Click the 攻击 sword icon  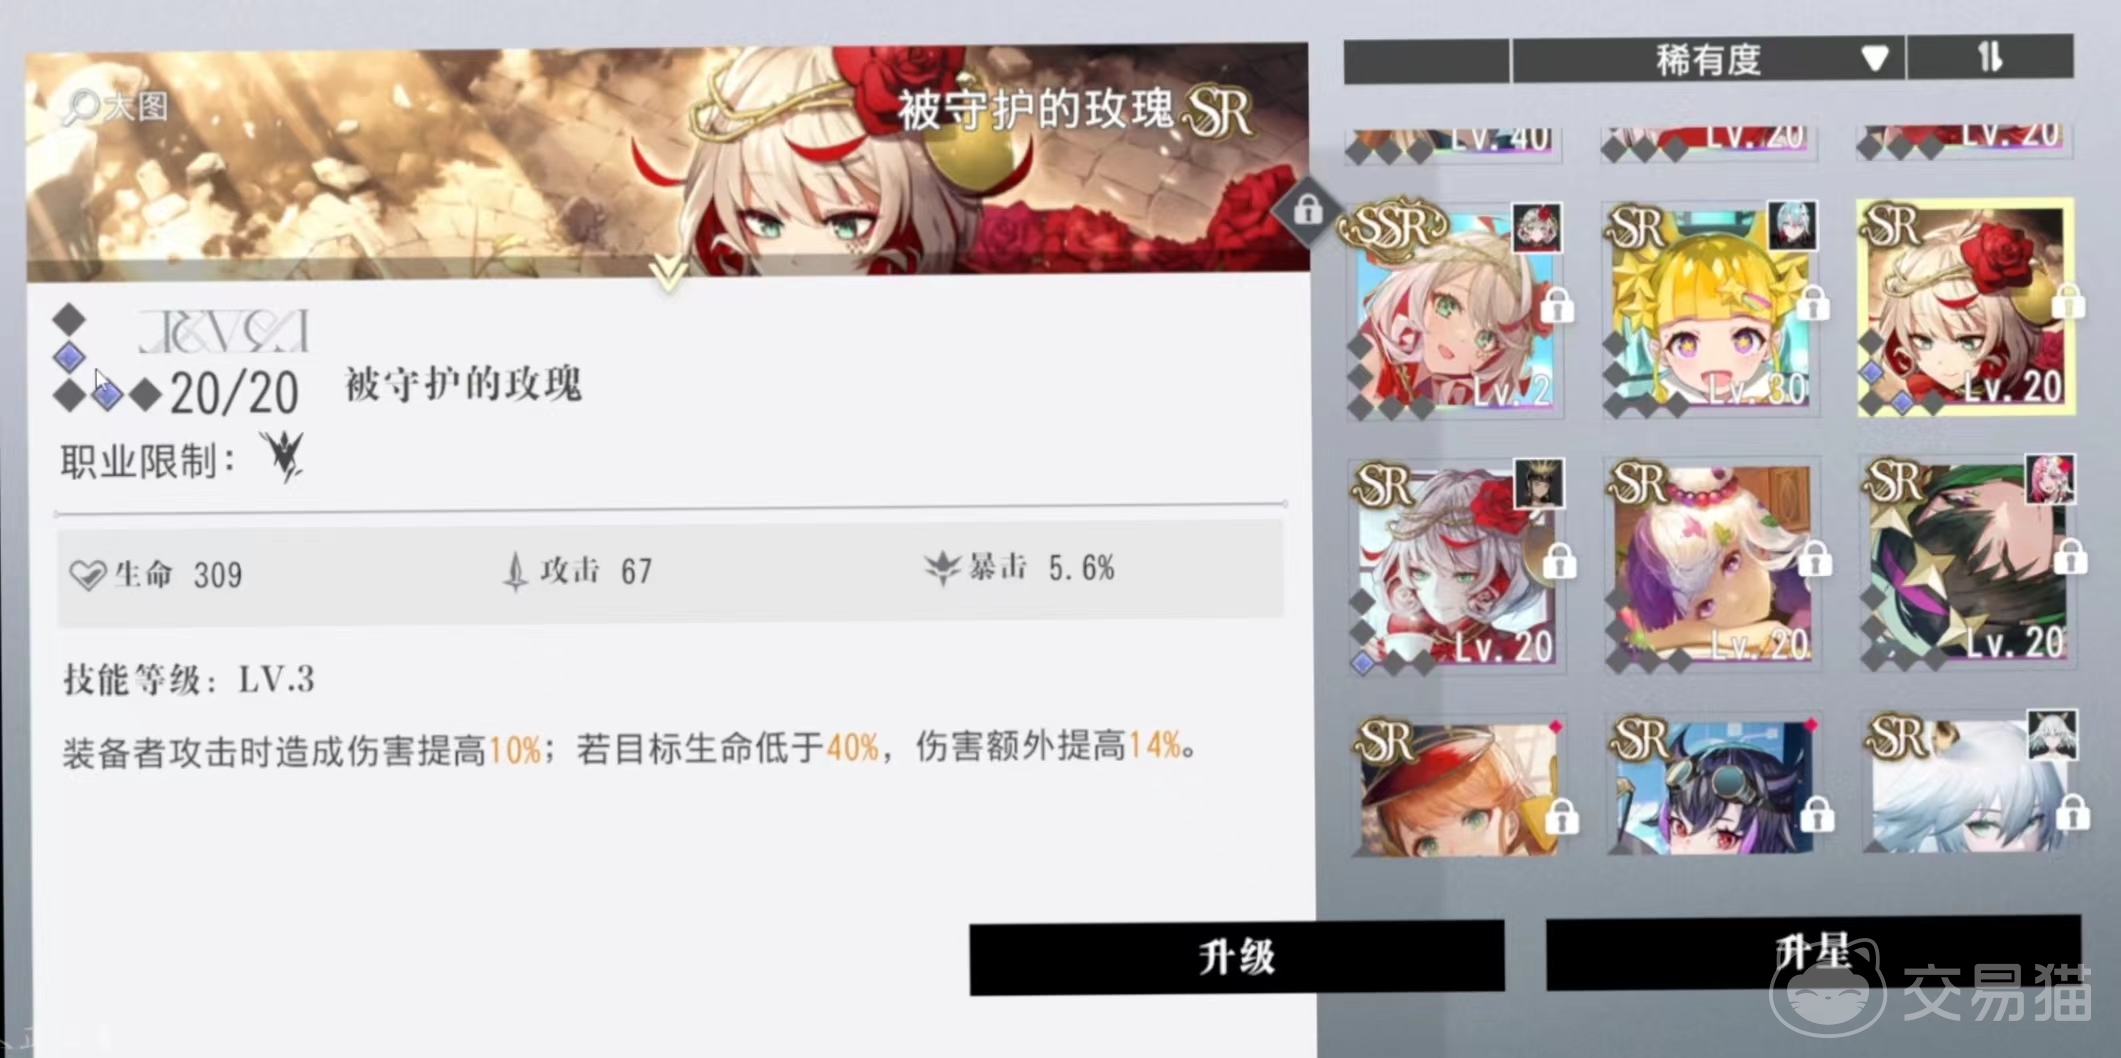pyautogui.click(x=515, y=571)
